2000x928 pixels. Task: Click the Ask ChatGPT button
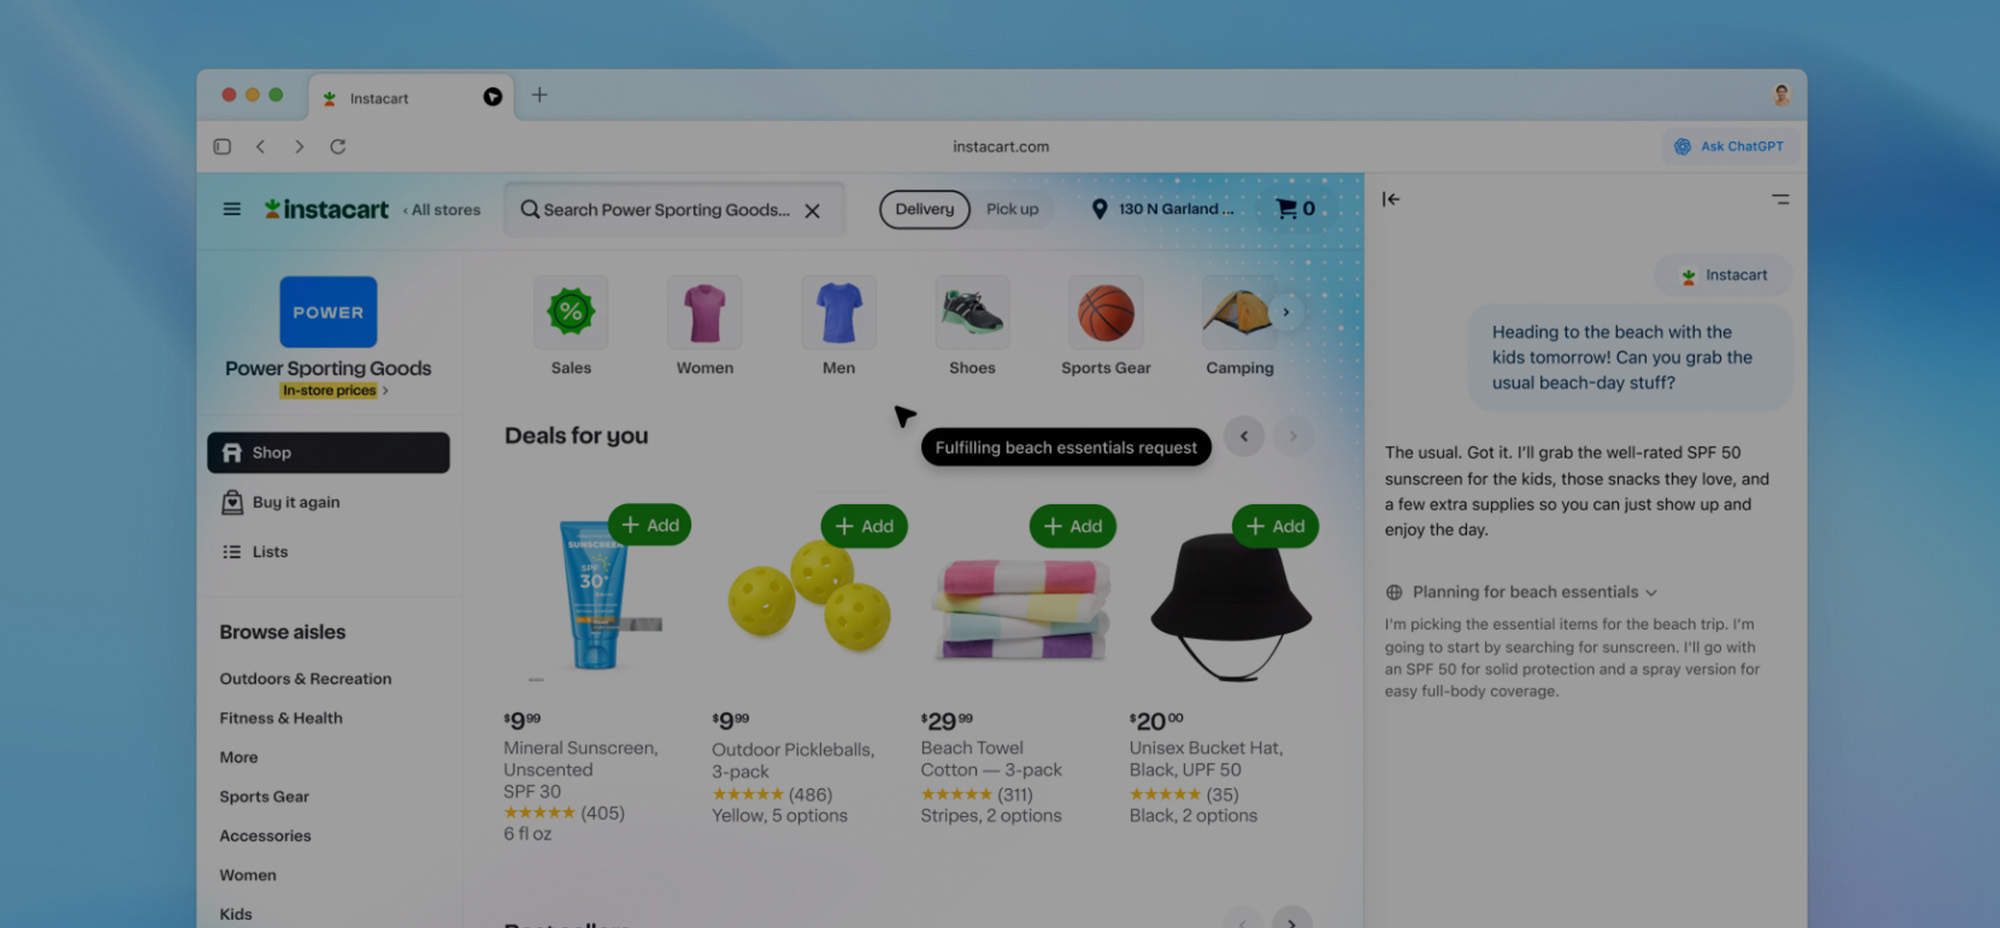tap(1730, 146)
